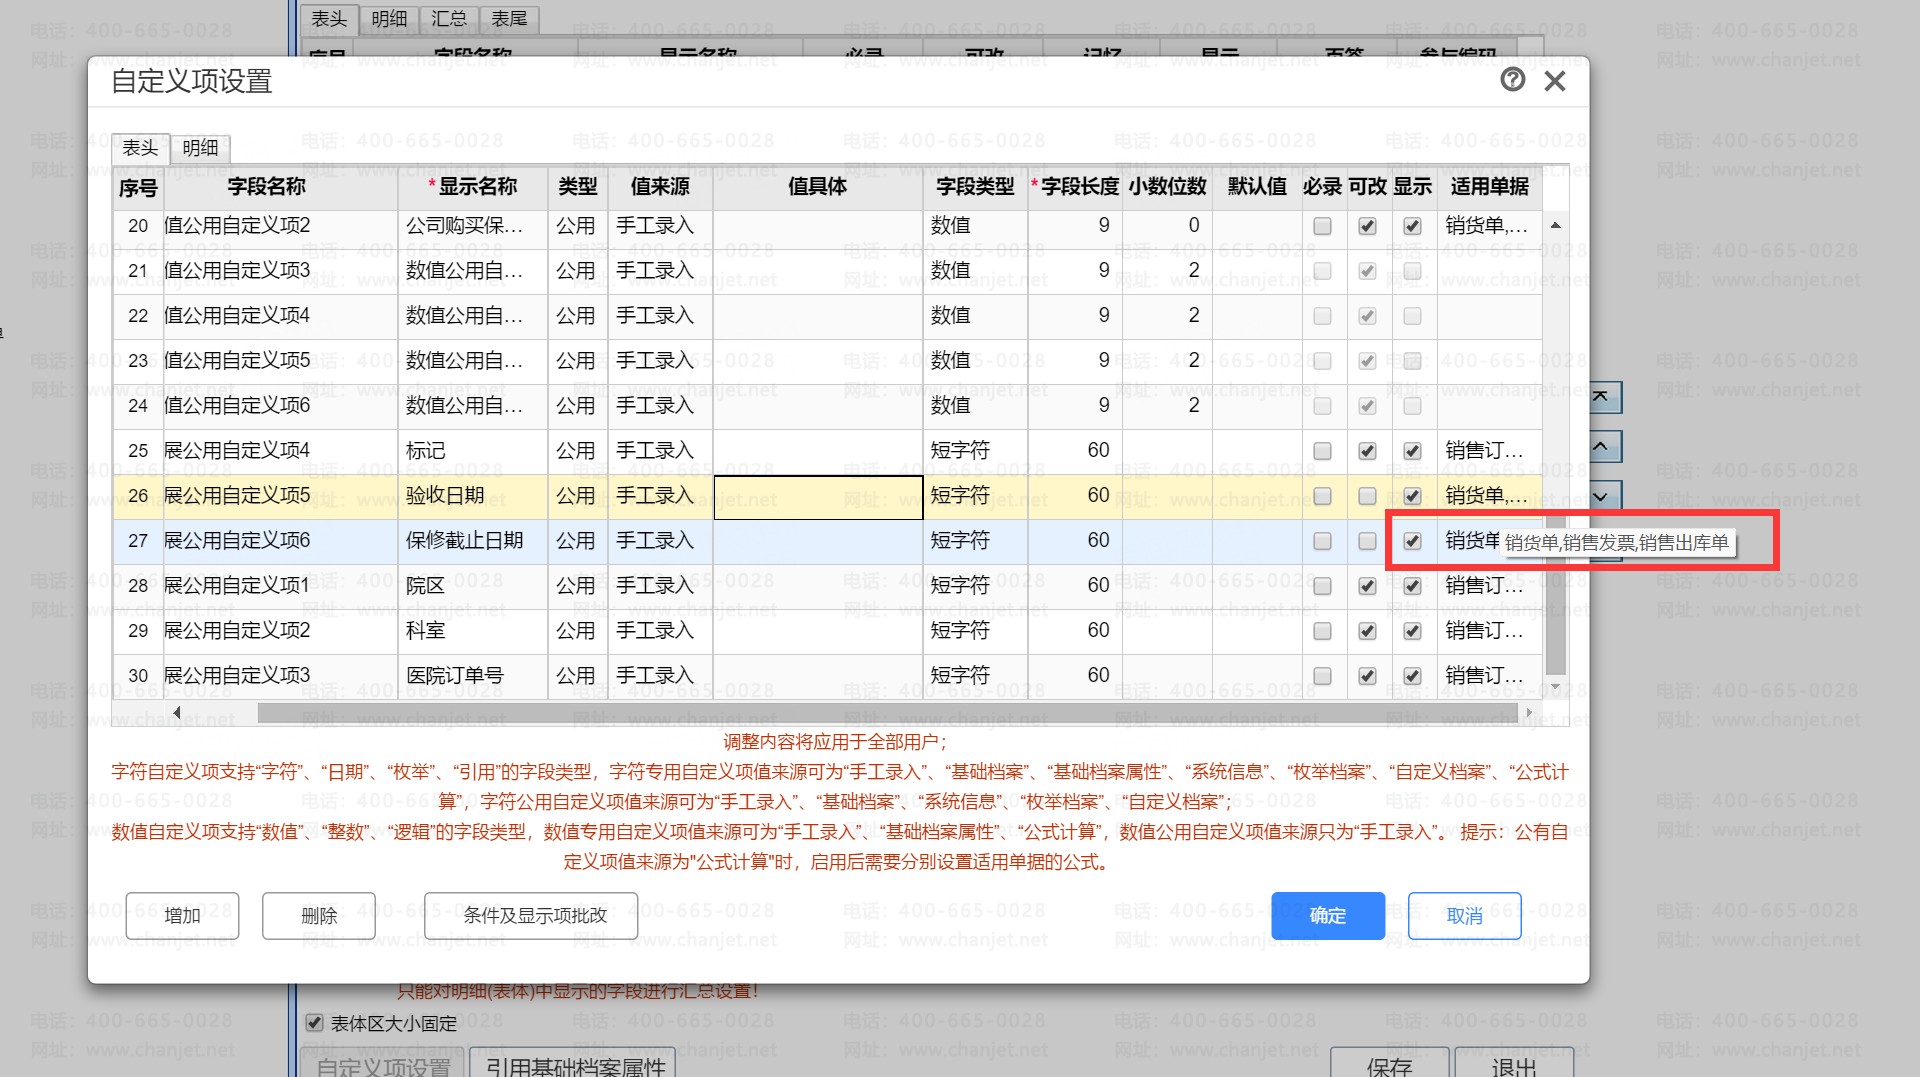1920x1077 pixels.
Task: Select field name 展公用自定义项1
Action: click(x=280, y=586)
